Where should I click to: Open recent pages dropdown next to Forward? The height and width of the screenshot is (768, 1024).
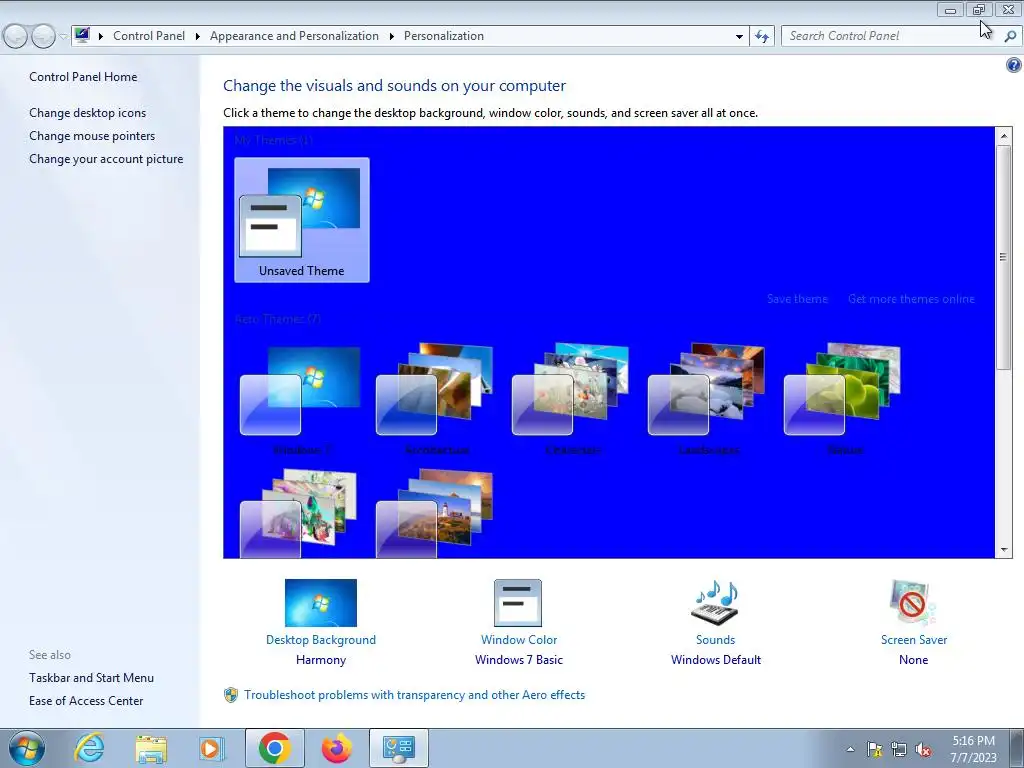coord(63,37)
